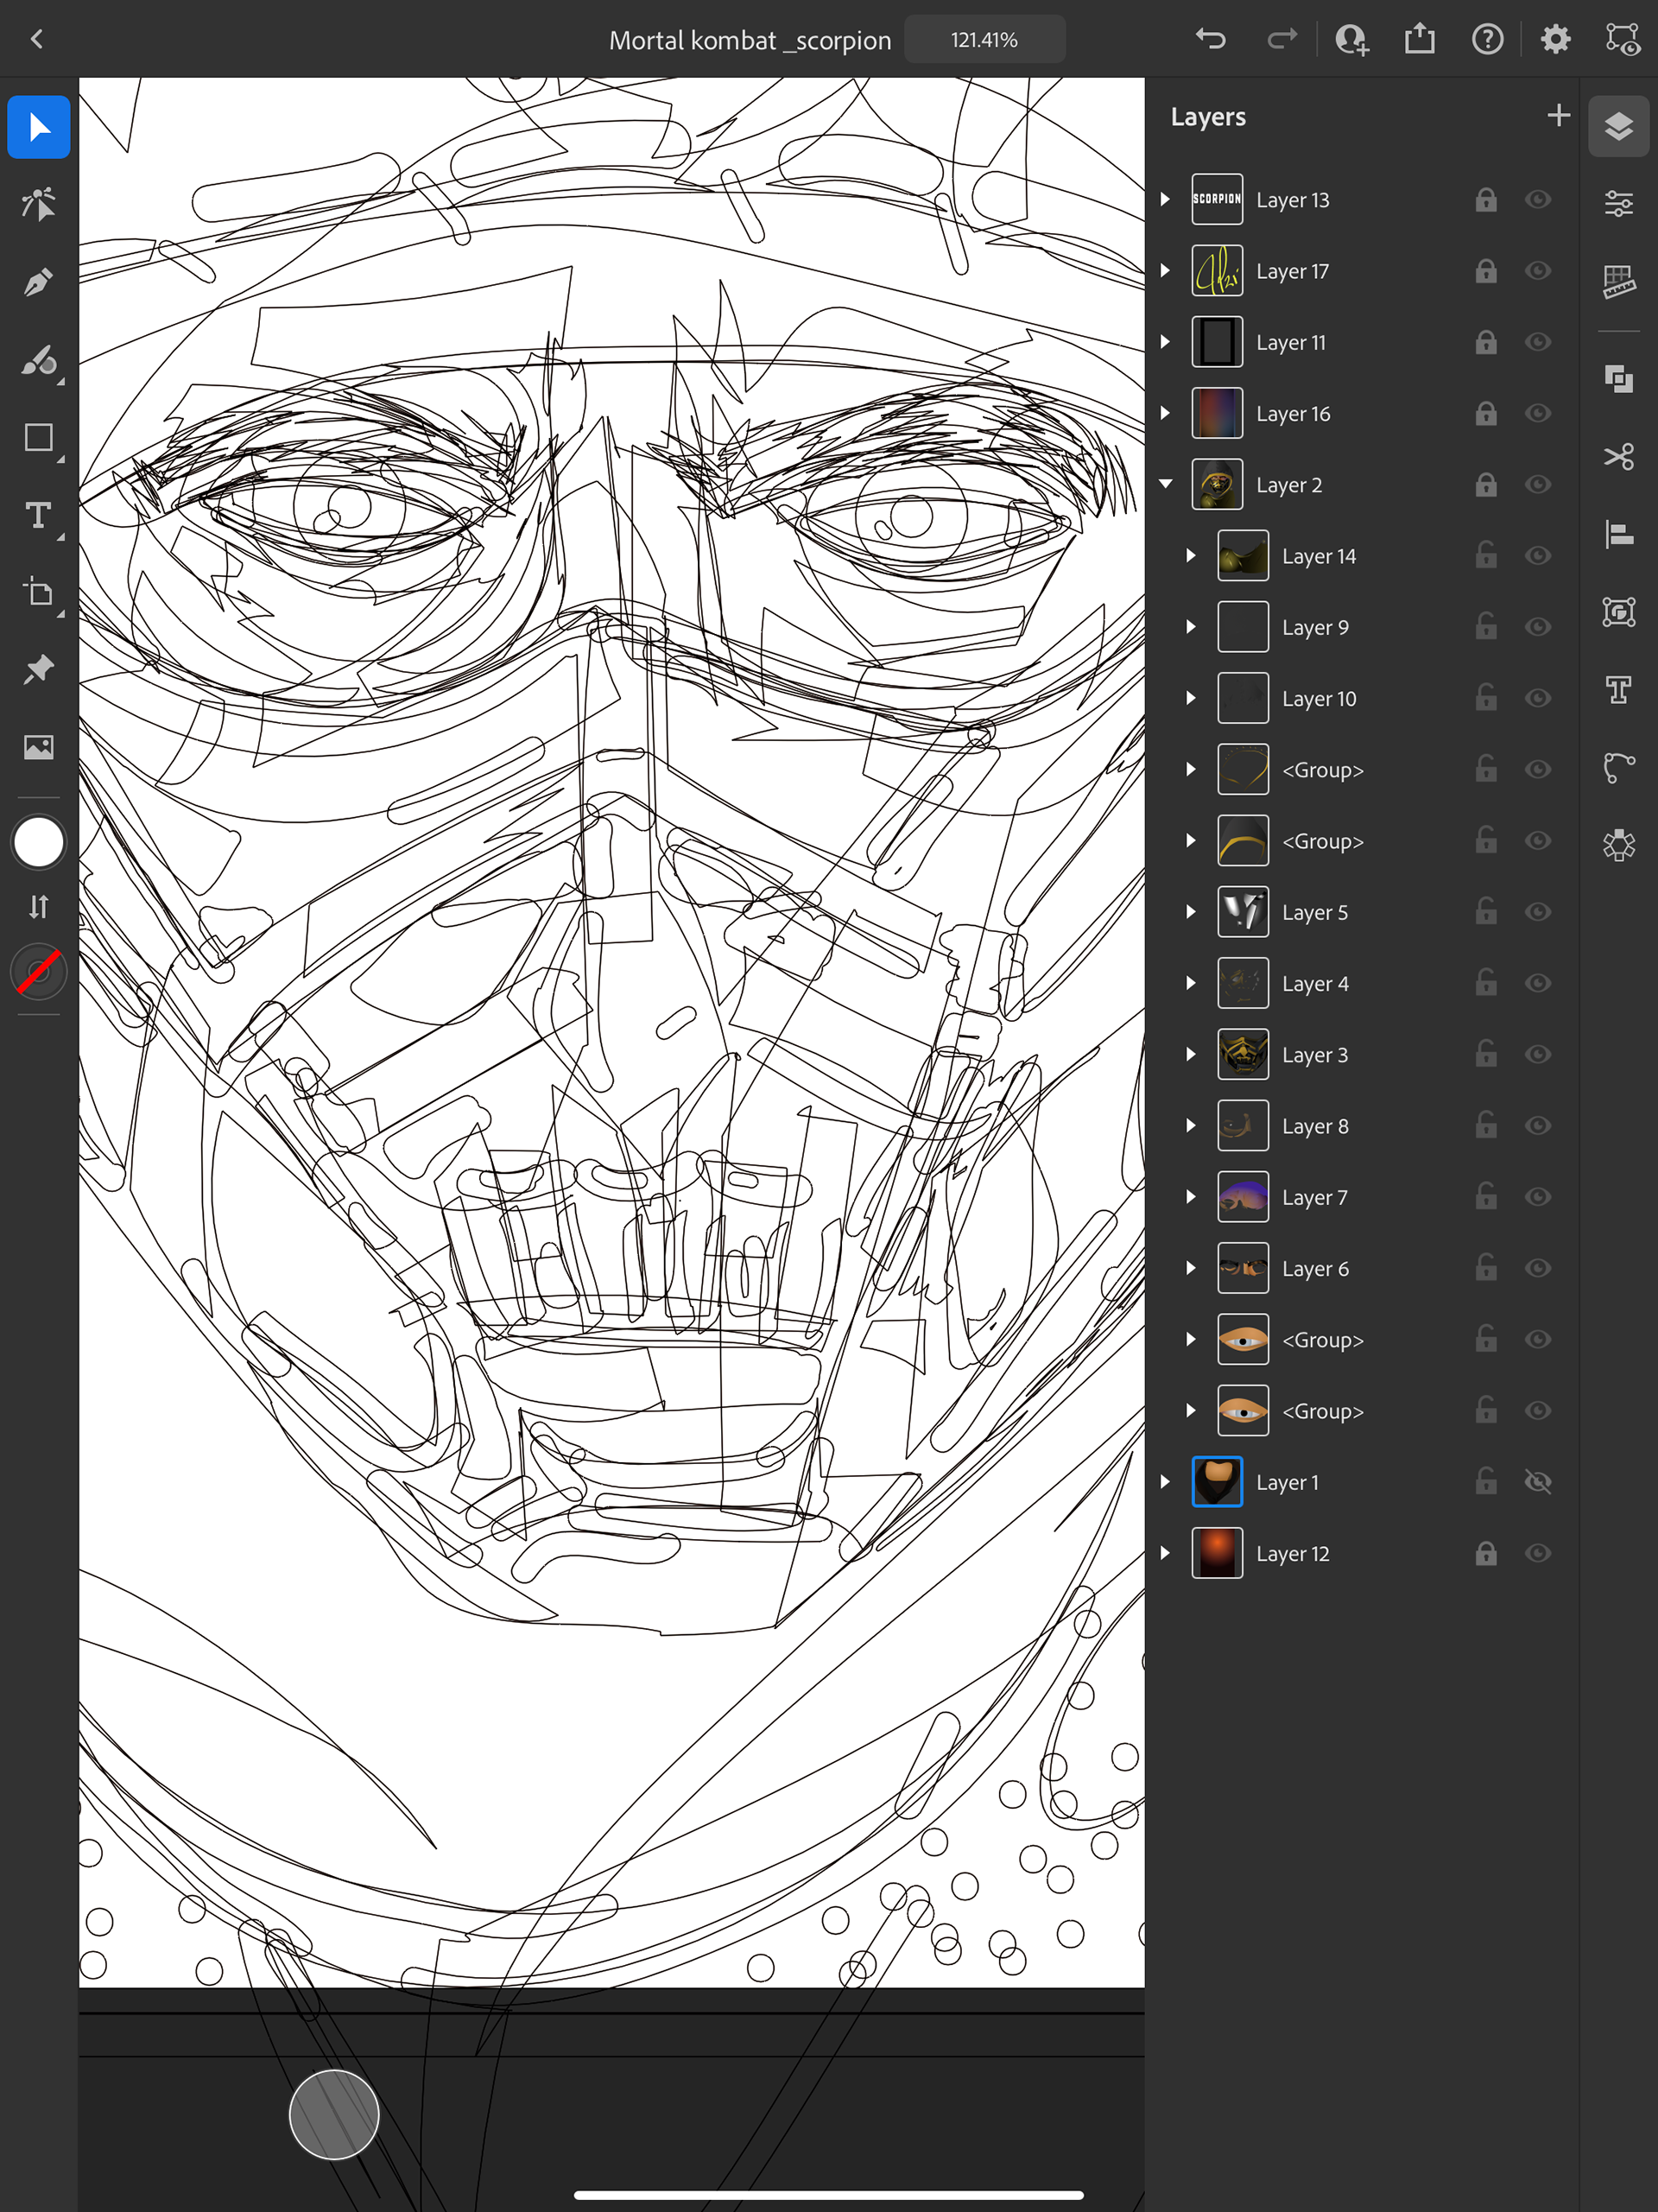Open the white fill color swatch
1658x2212 pixels.
(x=38, y=842)
